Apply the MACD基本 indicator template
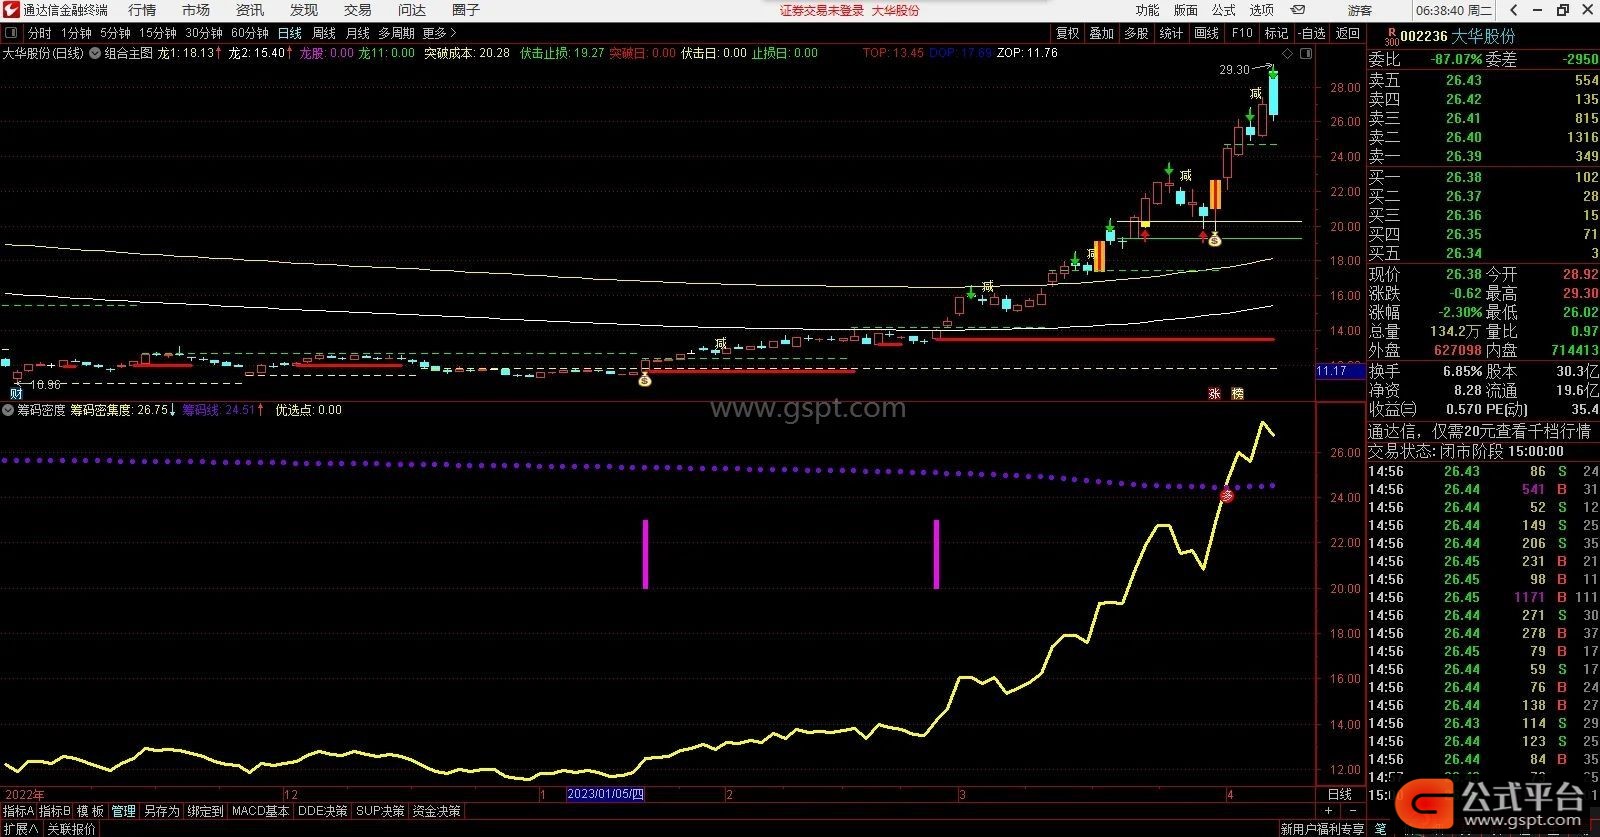Viewport: 1600px width, 837px height. [x=260, y=811]
